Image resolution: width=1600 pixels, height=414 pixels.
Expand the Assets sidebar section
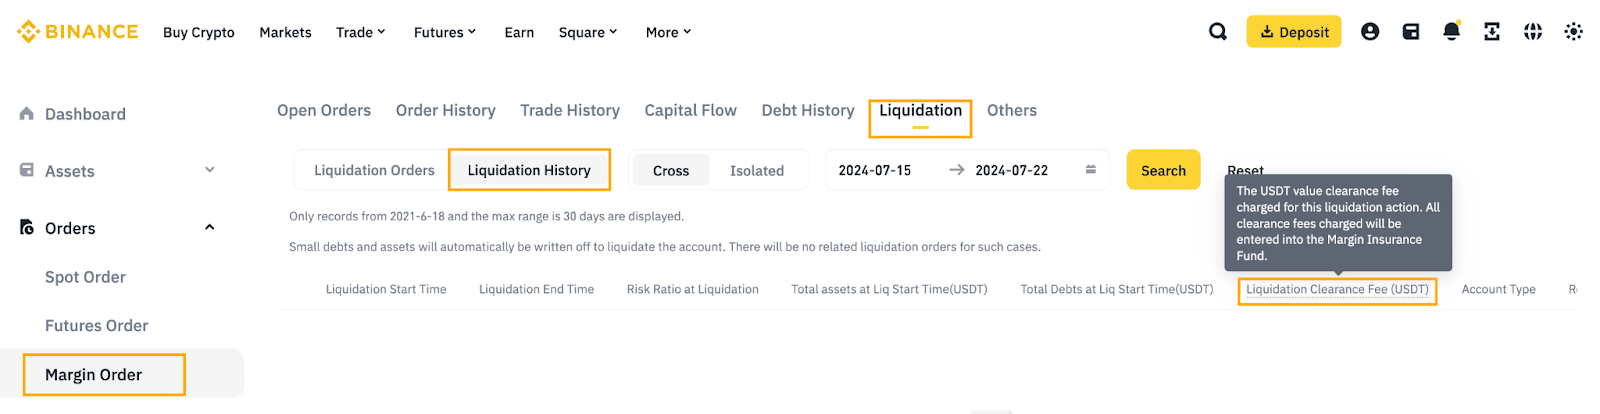(210, 170)
